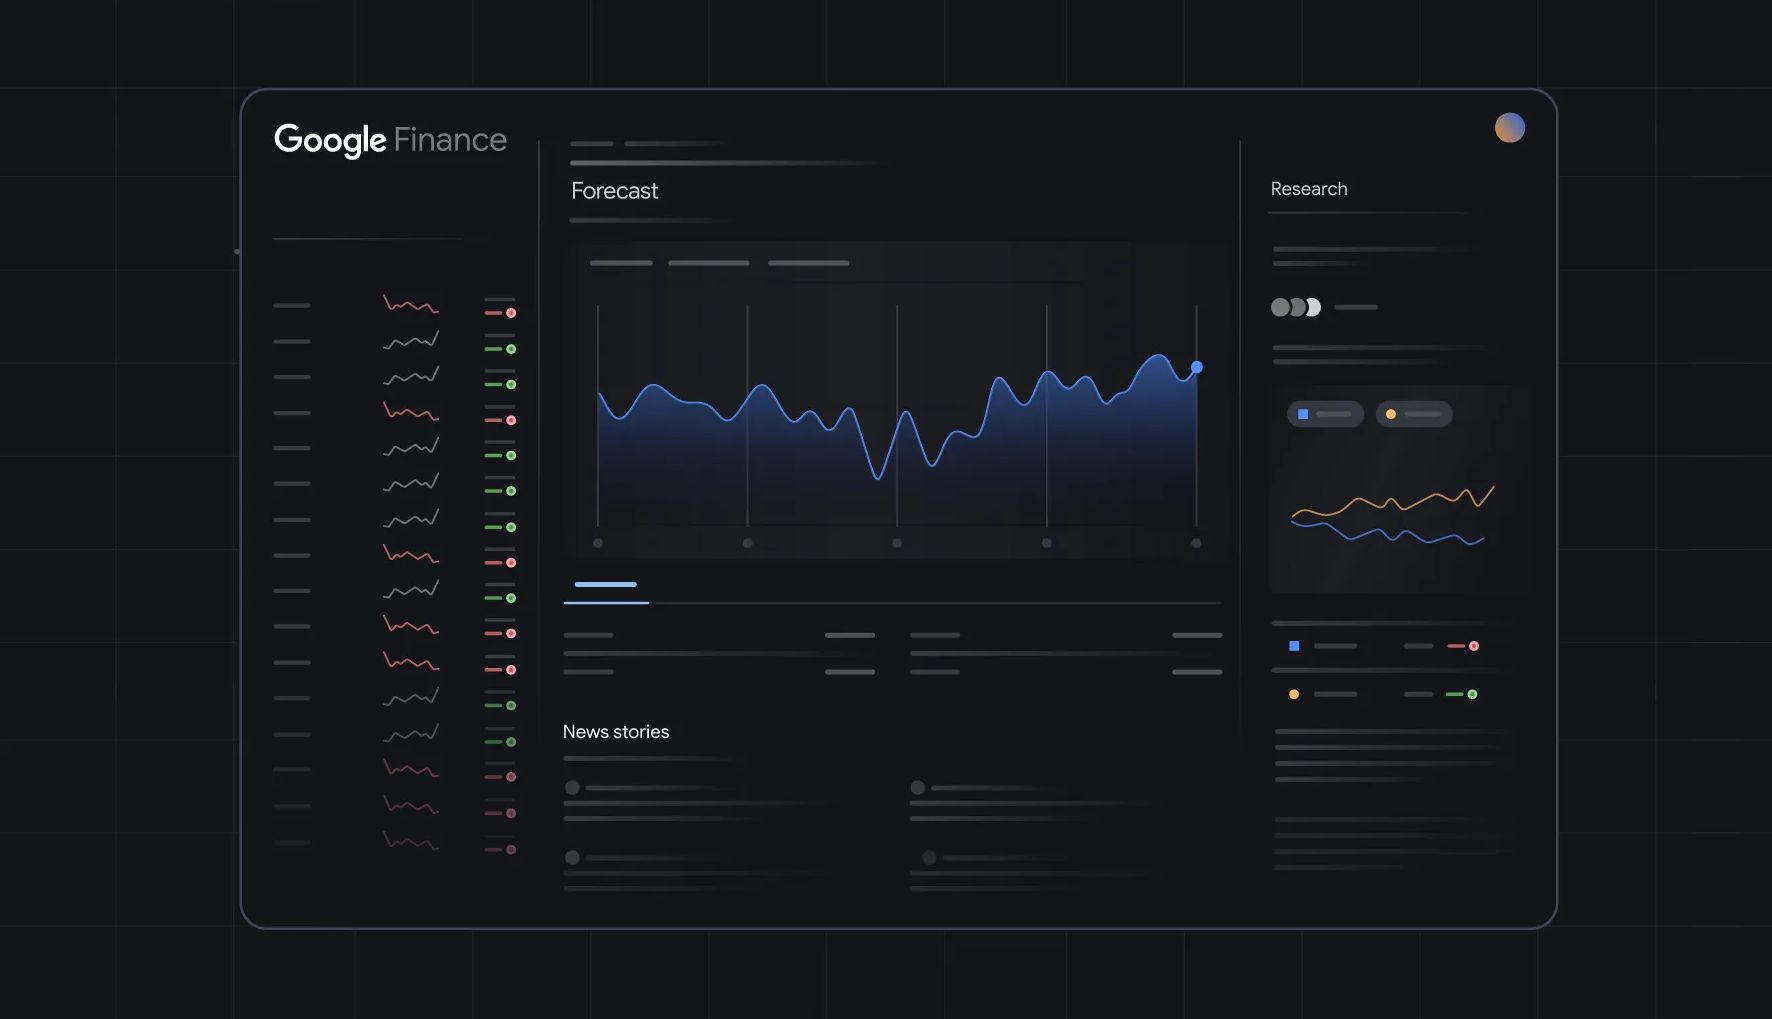Click the middle timeline dot below the forecast chart
This screenshot has height=1019, width=1772.
pyautogui.click(x=897, y=543)
